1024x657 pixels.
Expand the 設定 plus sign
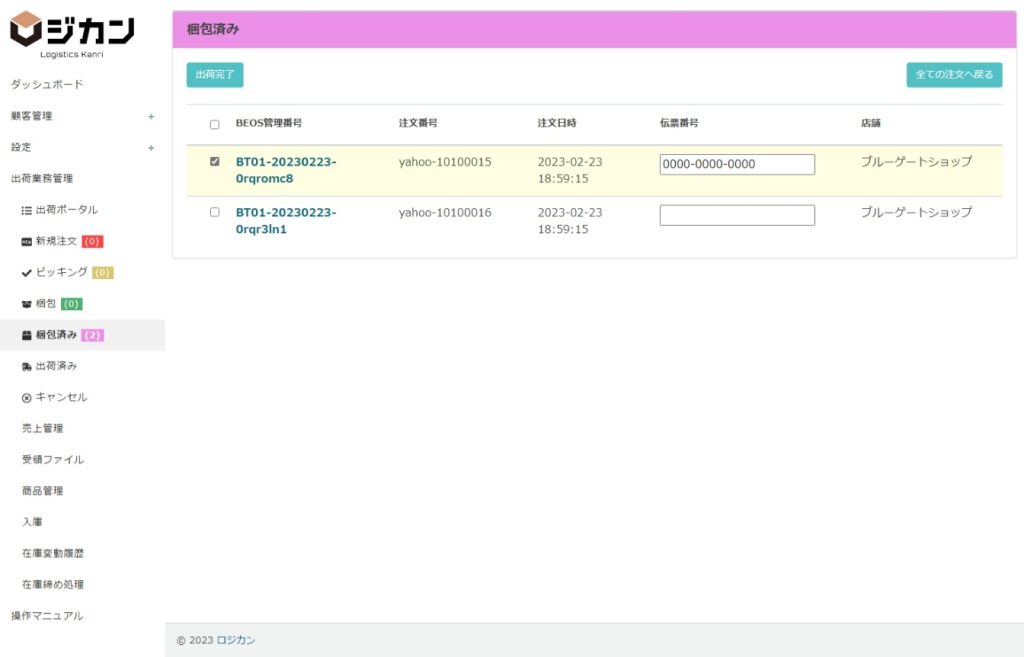click(151, 148)
